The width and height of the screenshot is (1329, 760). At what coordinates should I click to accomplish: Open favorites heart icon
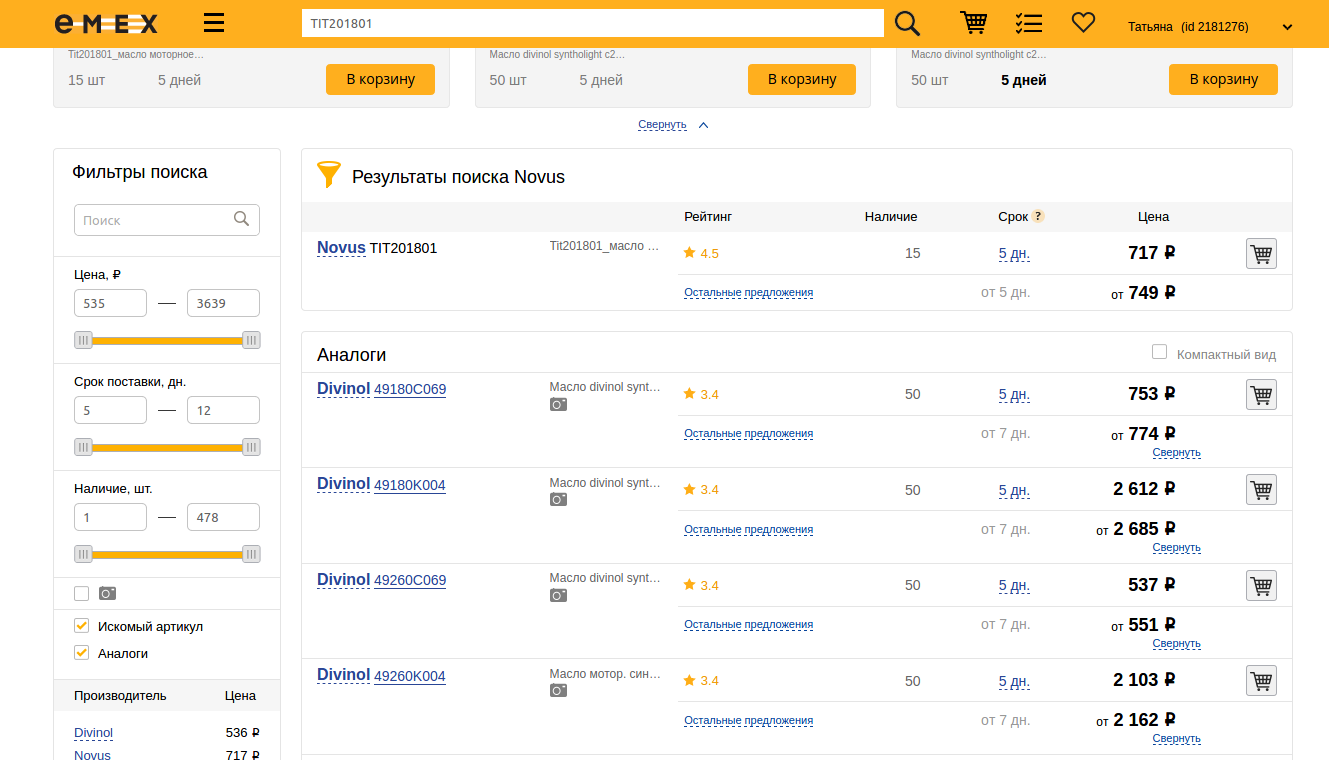point(1083,22)
